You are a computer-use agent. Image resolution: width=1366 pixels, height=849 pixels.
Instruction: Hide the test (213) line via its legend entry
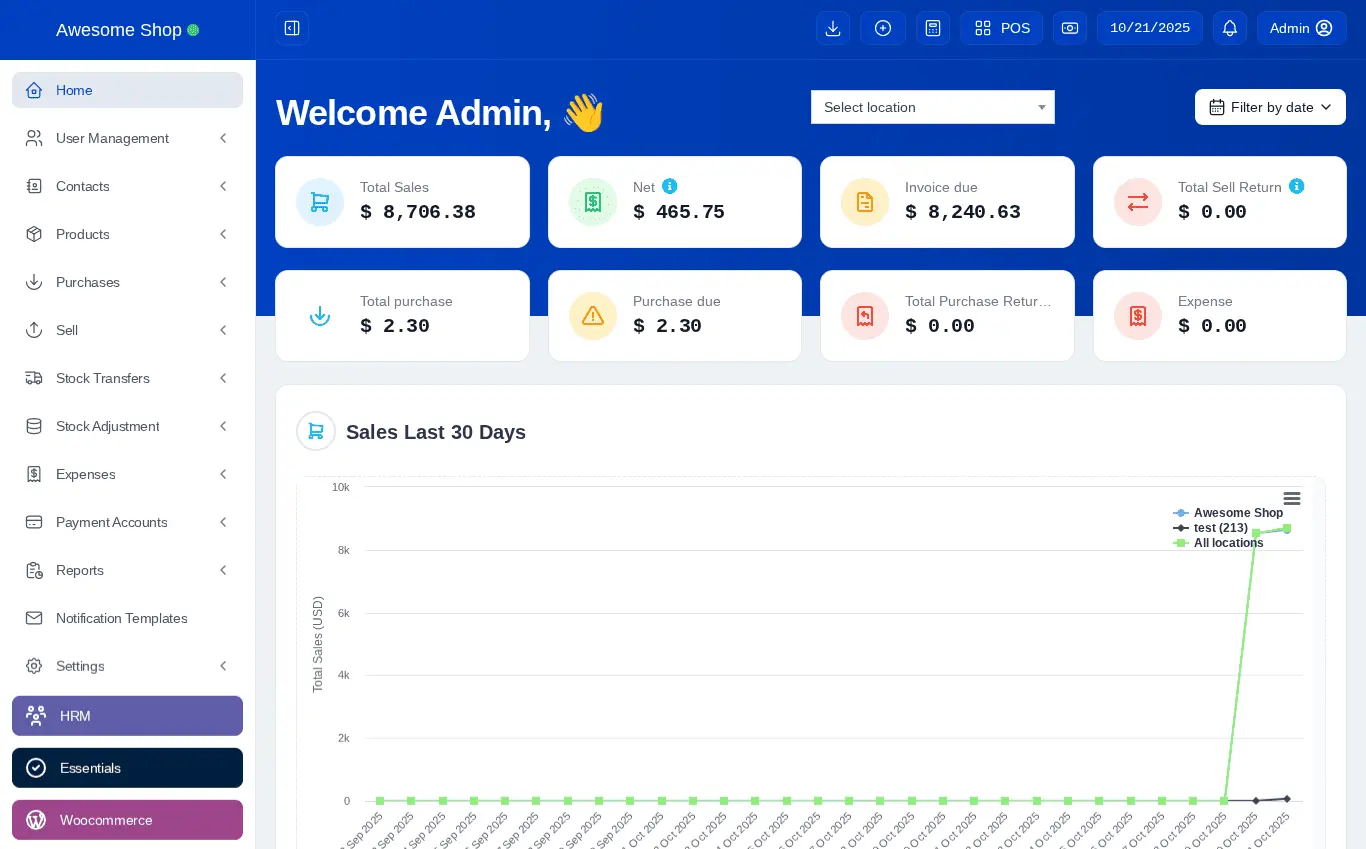point(1221,528)
